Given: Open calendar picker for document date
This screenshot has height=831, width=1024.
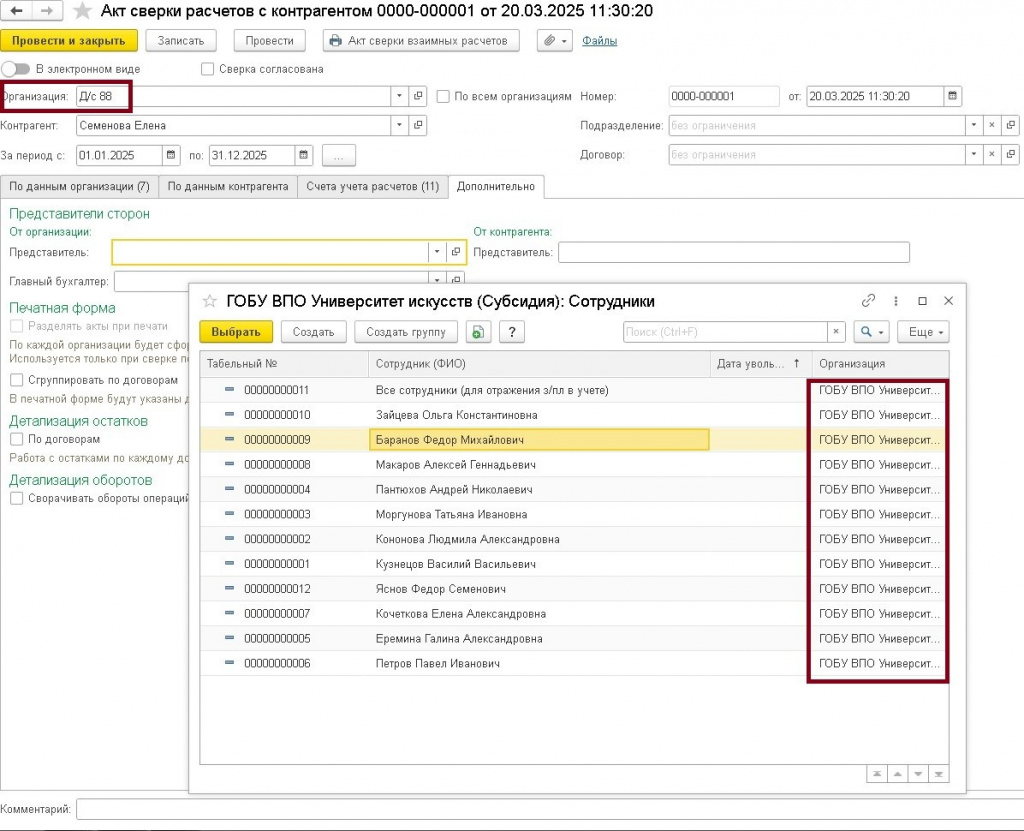Looking at the screenshot, I should click(952, 96).
